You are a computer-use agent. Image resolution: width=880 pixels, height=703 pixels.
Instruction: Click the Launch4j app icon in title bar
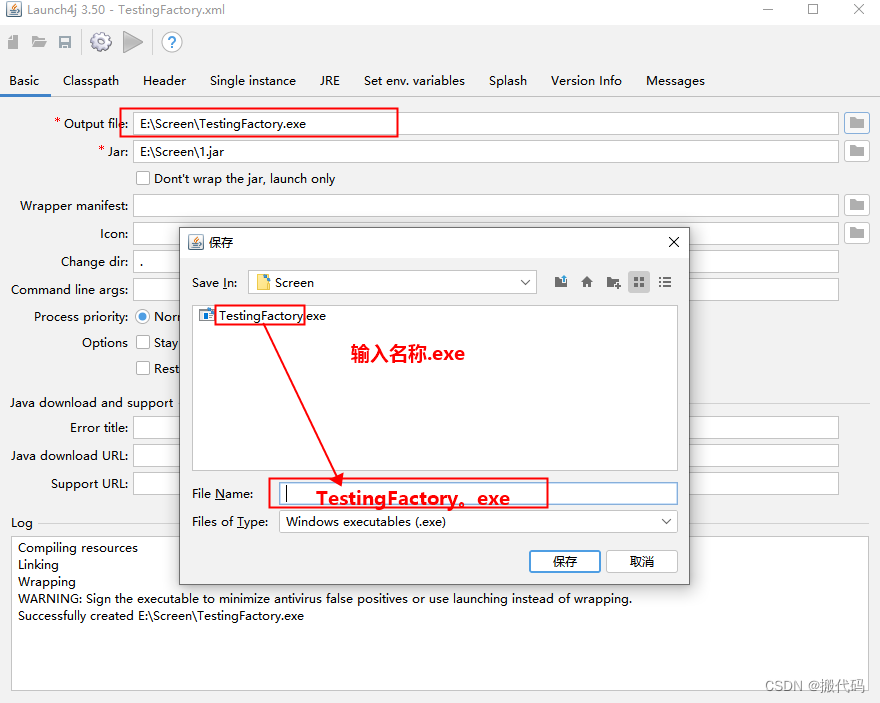click(x=14, y=10)
